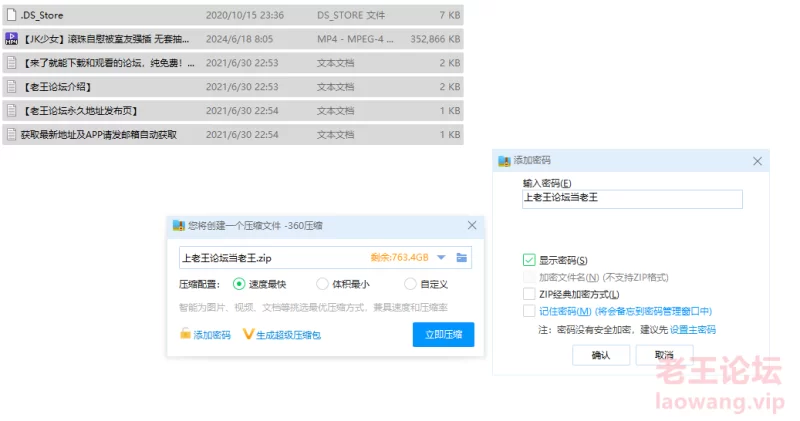800x421 pixels.
Task: Click the MP4 video file icon
Action: tap(11, 39)
